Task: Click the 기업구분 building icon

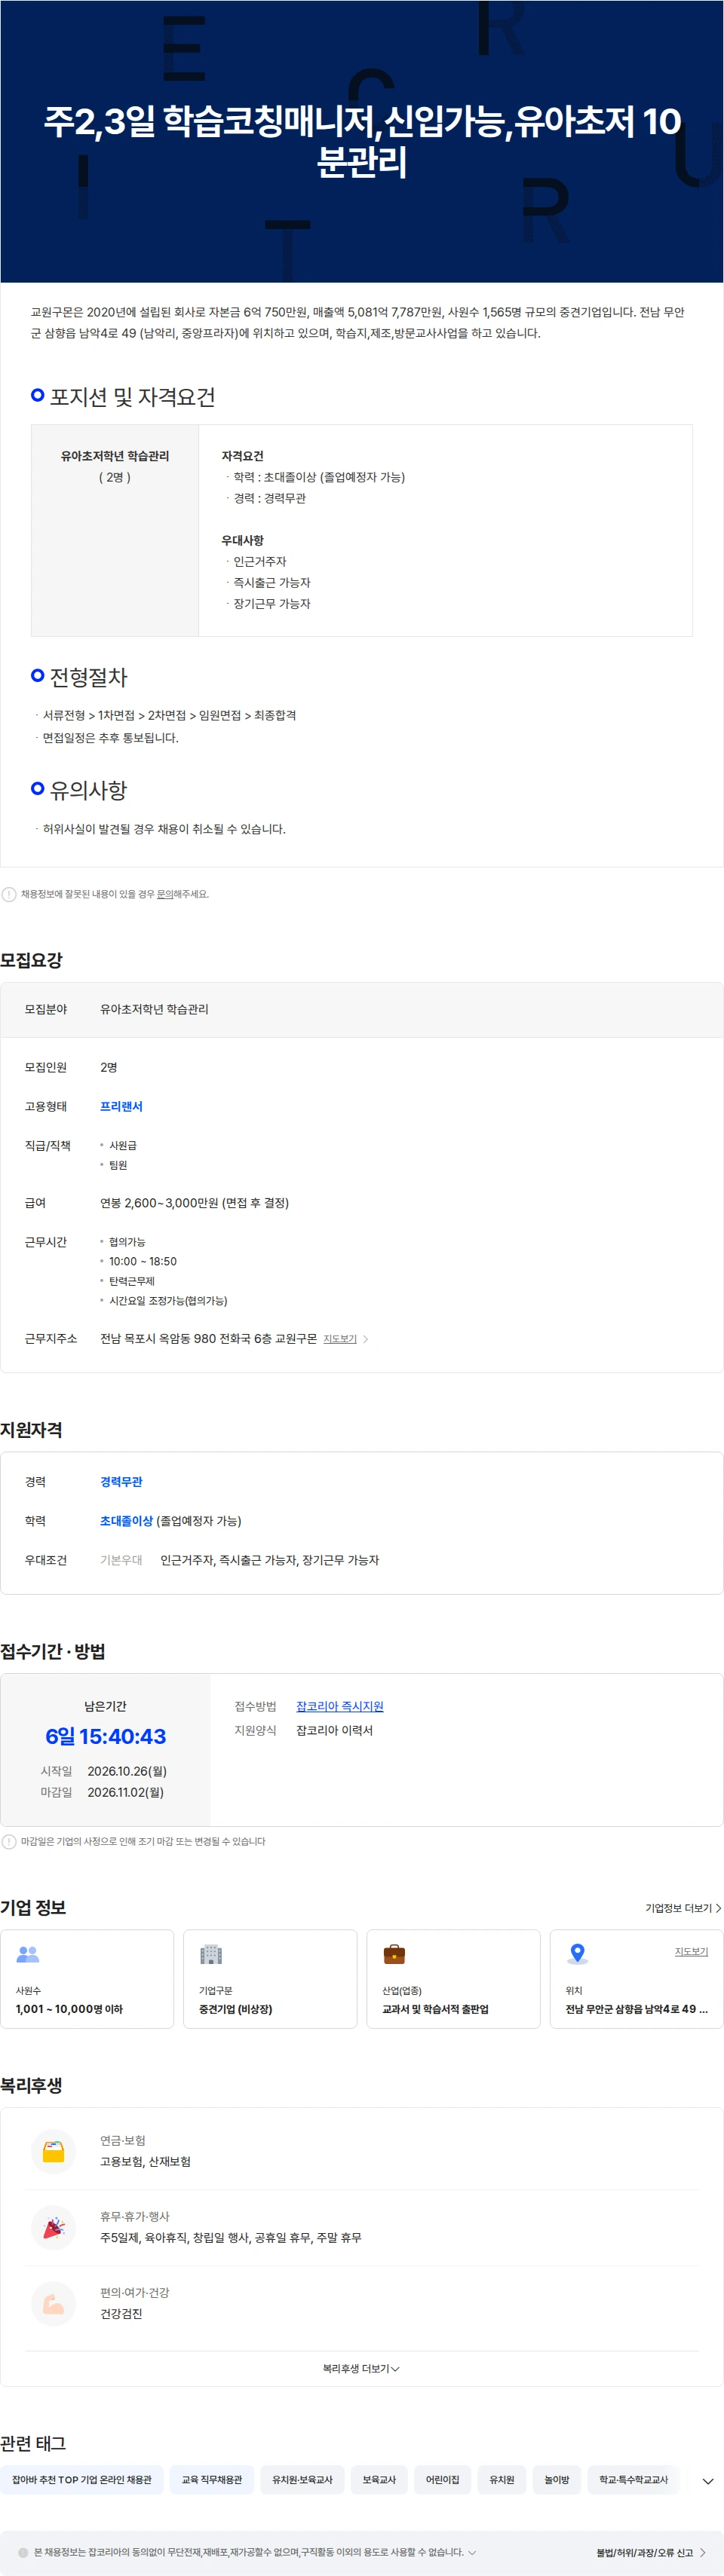Action: 211,1953
